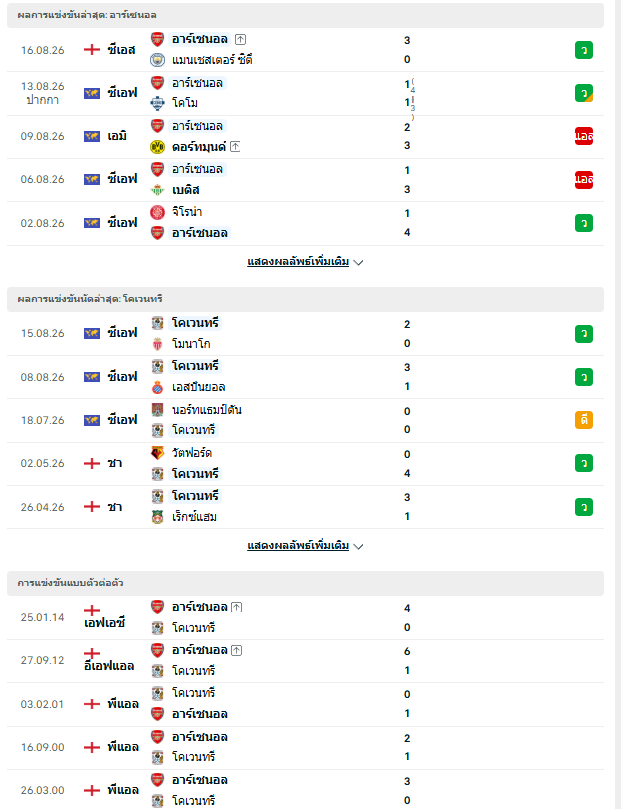Screen dimensions: 621x809
Task: Click the Dortmund club badge icon
Action: pyautogui.click(x=157, y=147)
